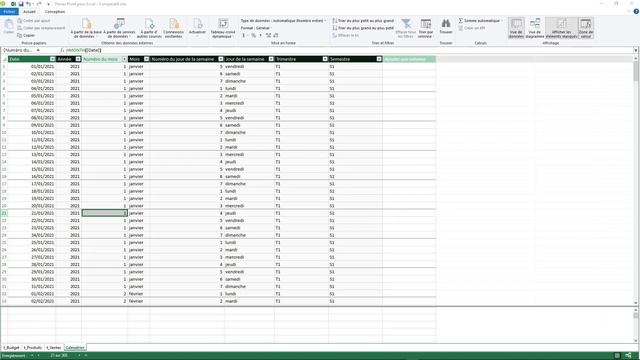Click the février cell in the 01/02/2021 row

point(138,294)
